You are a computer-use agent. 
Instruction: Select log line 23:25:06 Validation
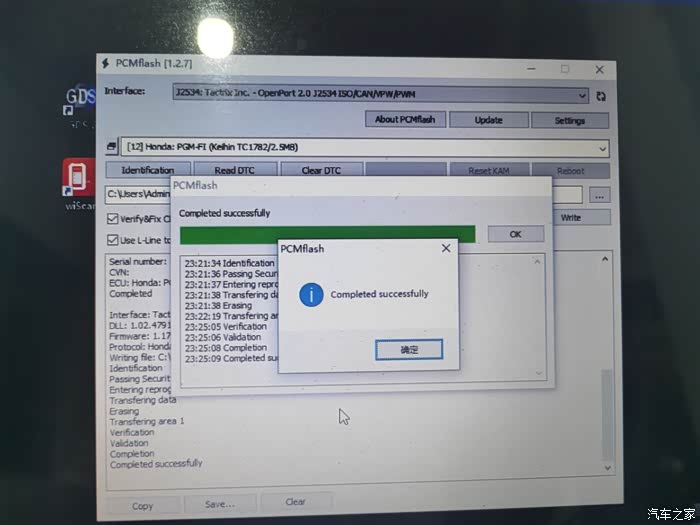[223, 337]
